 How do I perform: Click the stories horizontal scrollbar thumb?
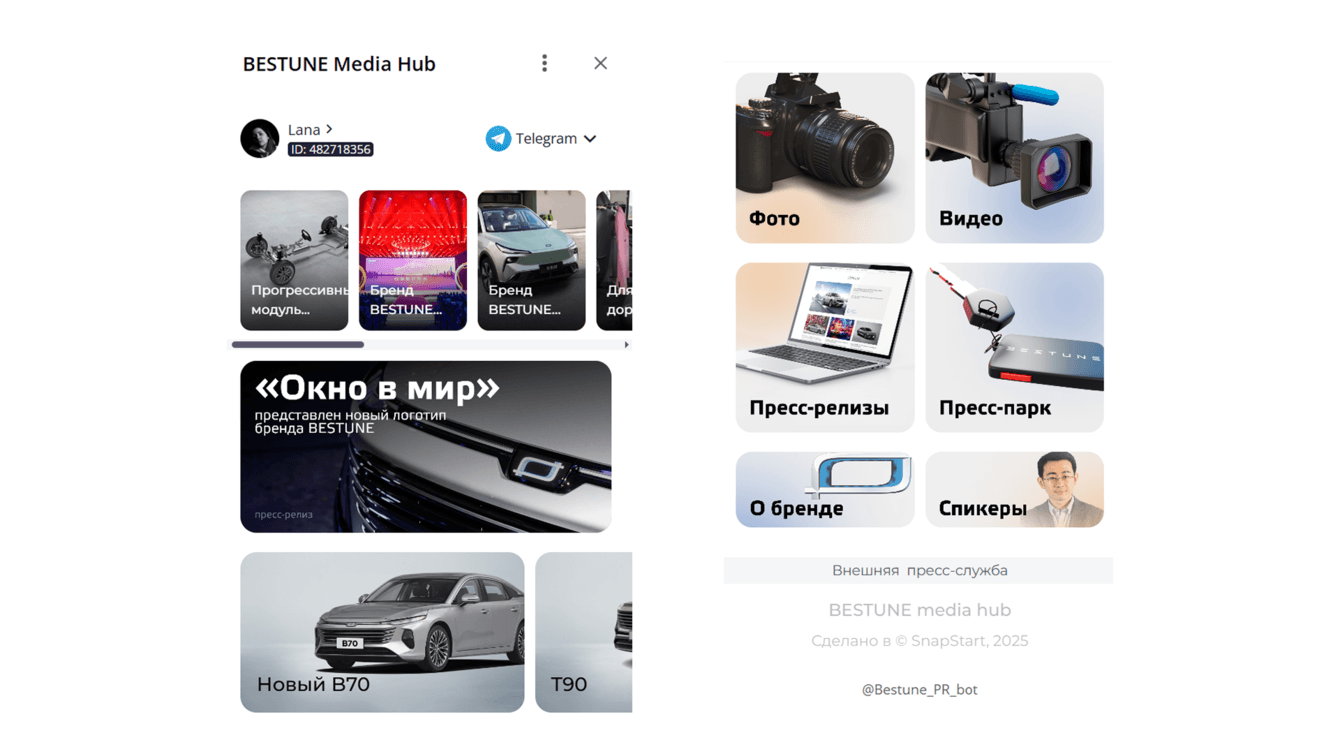(x=298, y=345)
